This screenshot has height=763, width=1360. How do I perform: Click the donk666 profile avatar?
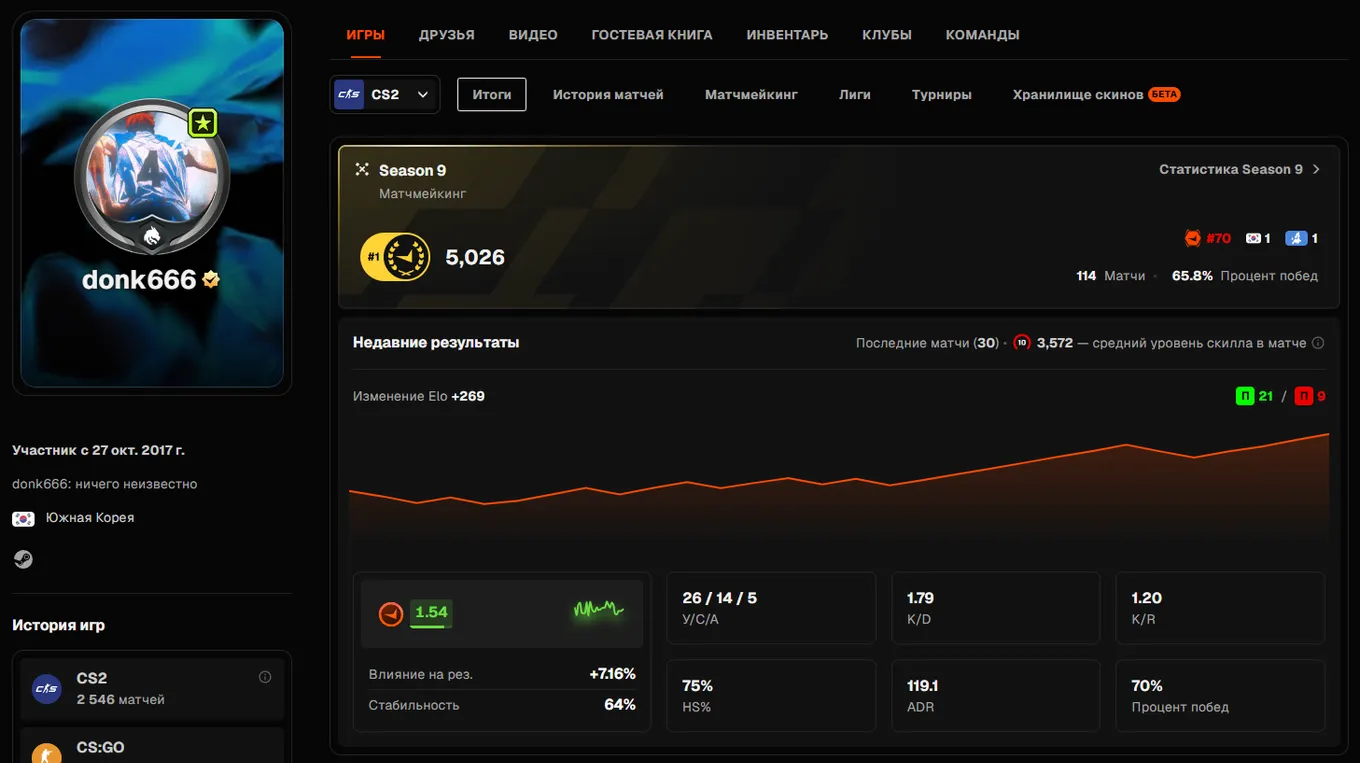152,177
